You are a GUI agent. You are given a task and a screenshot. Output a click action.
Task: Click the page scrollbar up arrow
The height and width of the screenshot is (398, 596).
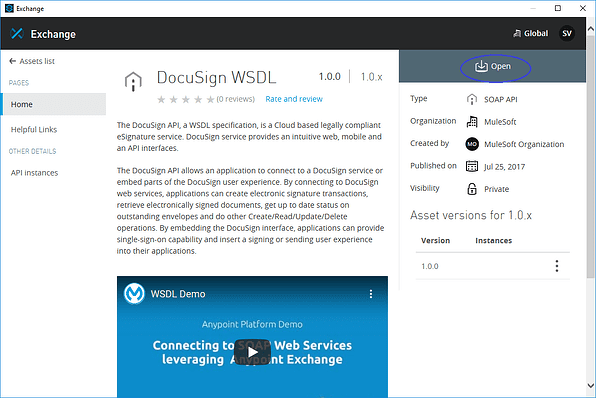click(590, 29)
